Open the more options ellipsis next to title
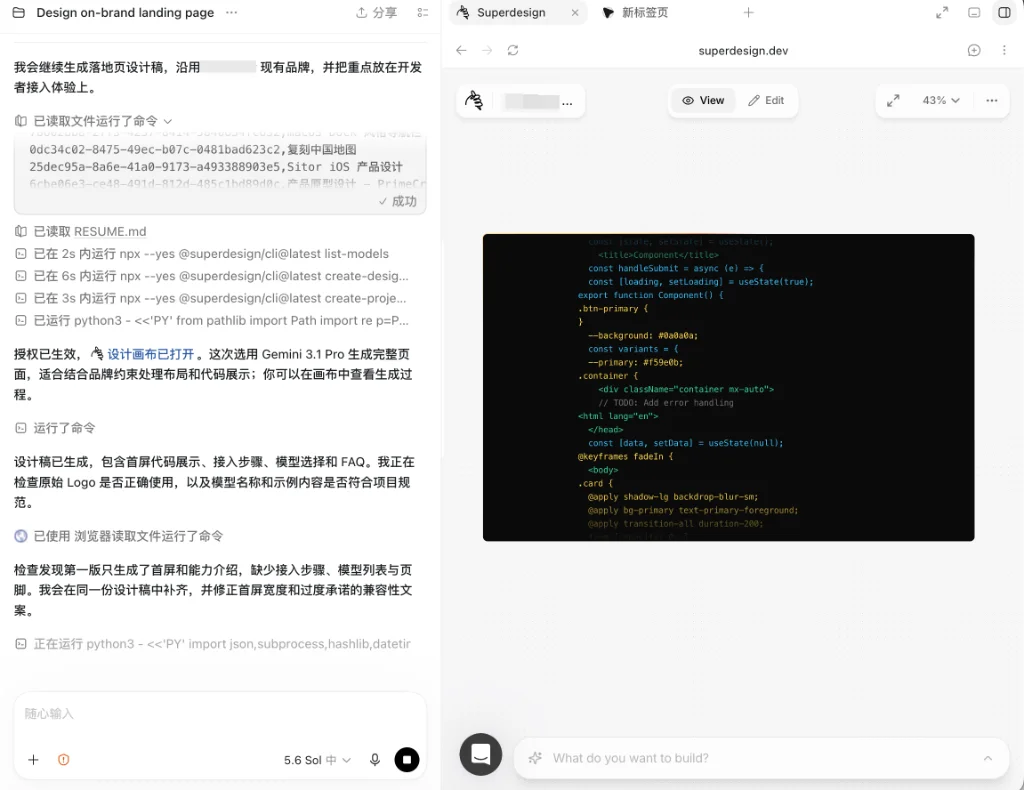 [x=231, y=12]
